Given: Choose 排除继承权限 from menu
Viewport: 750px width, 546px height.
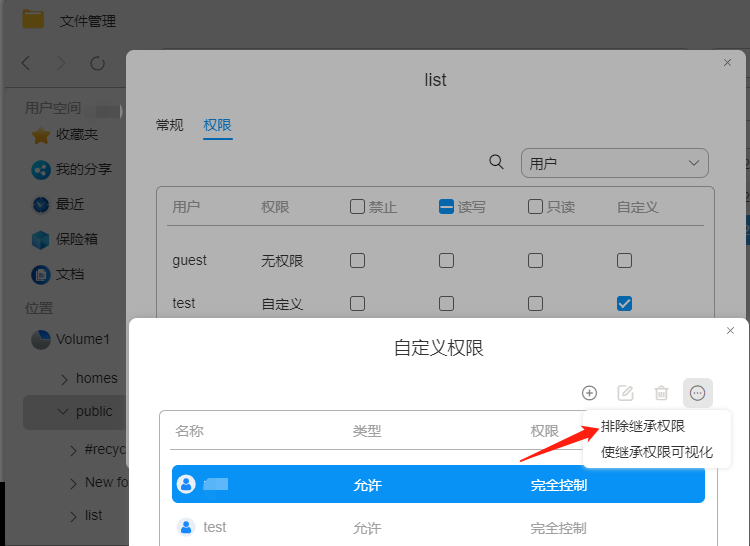Looking at the screenshot, I should click(643, 426).
